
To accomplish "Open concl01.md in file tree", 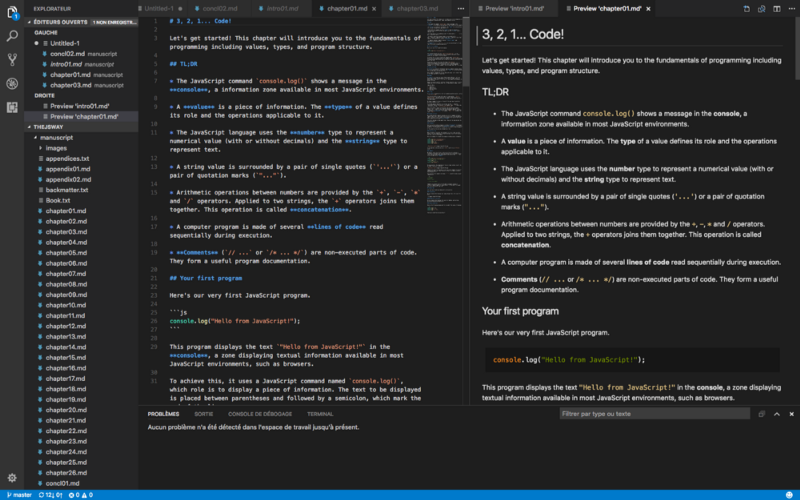I will point(81,483).
